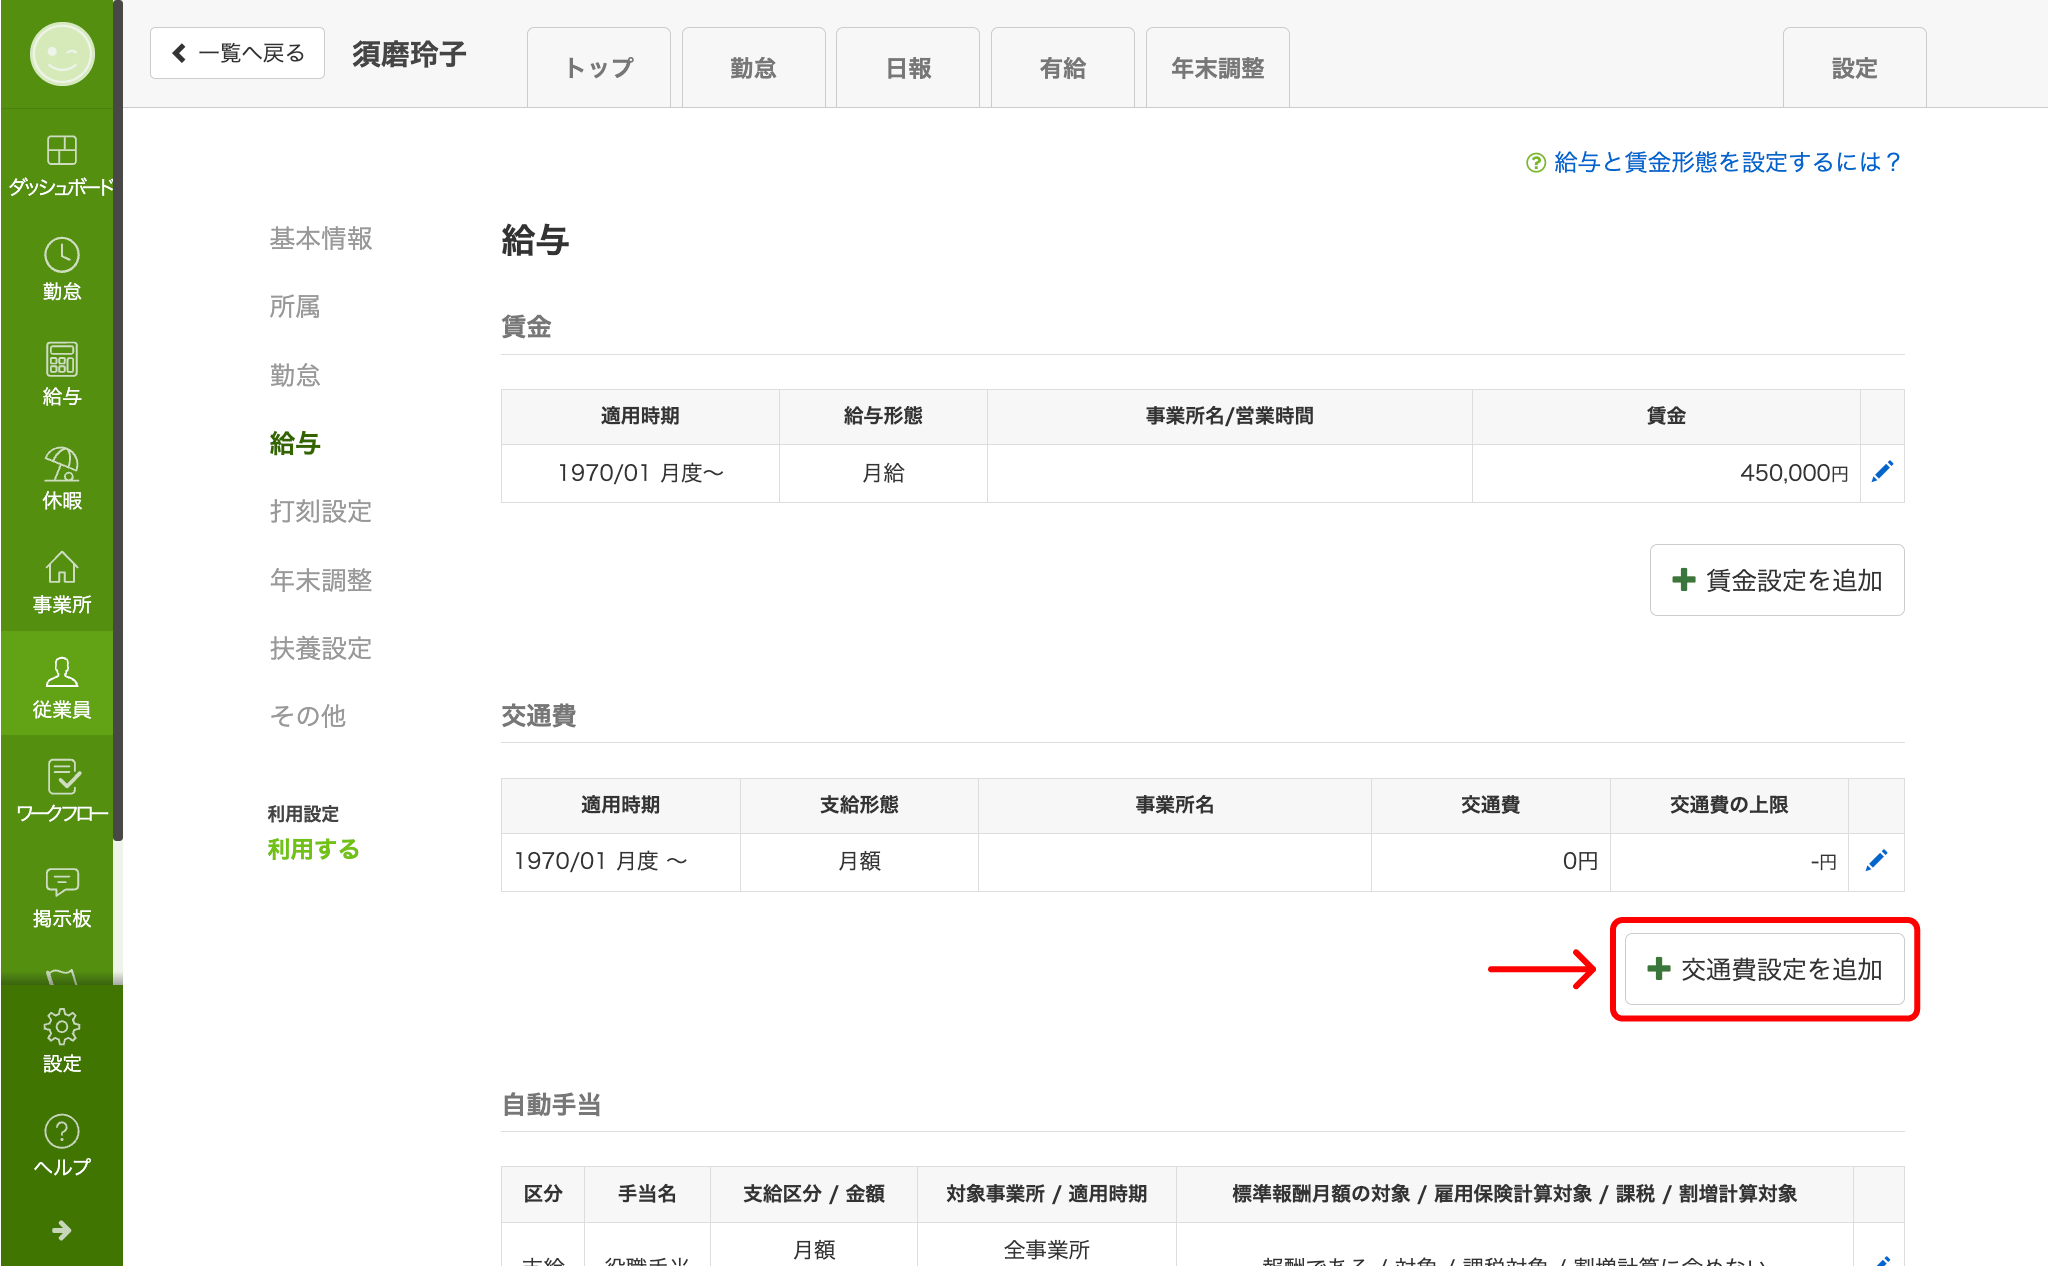Click the 手当名 column header

click(x=647, y=1194)
